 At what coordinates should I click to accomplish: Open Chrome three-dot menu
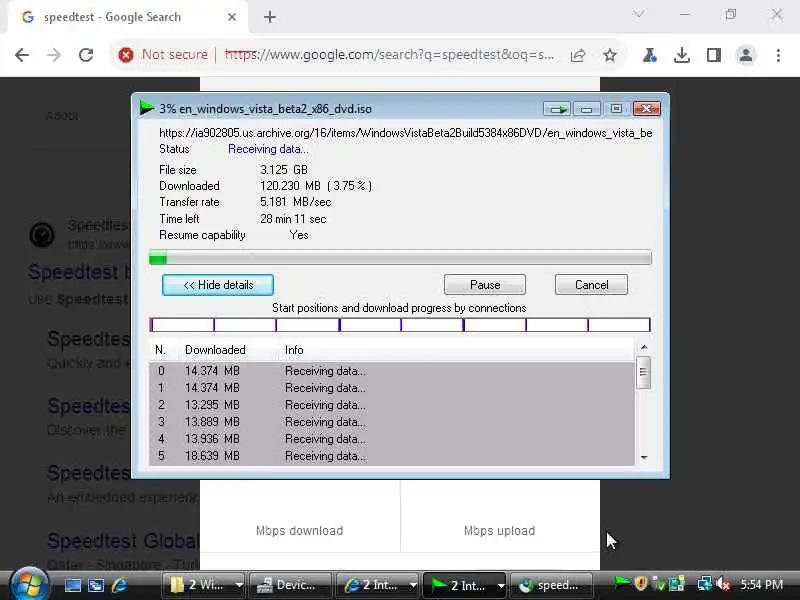coord(778,55)
